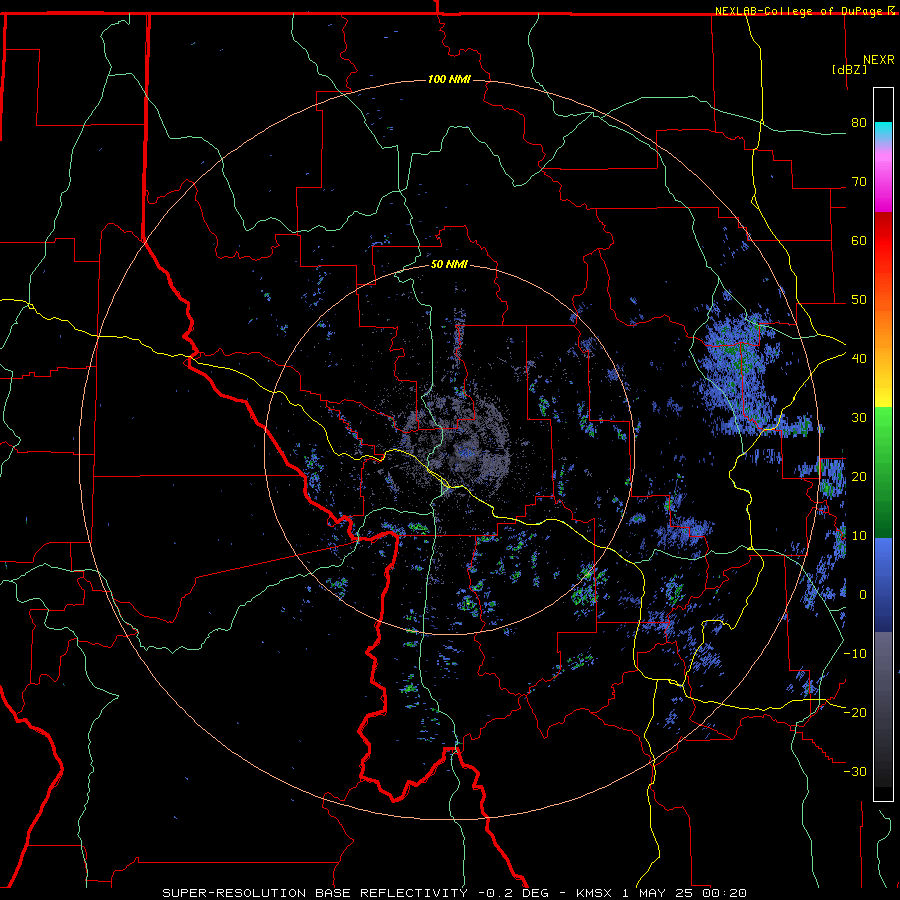Click the -30 value on dBZ scale
The width and height of the screenshot is (900, 900).
click(855, 771)
